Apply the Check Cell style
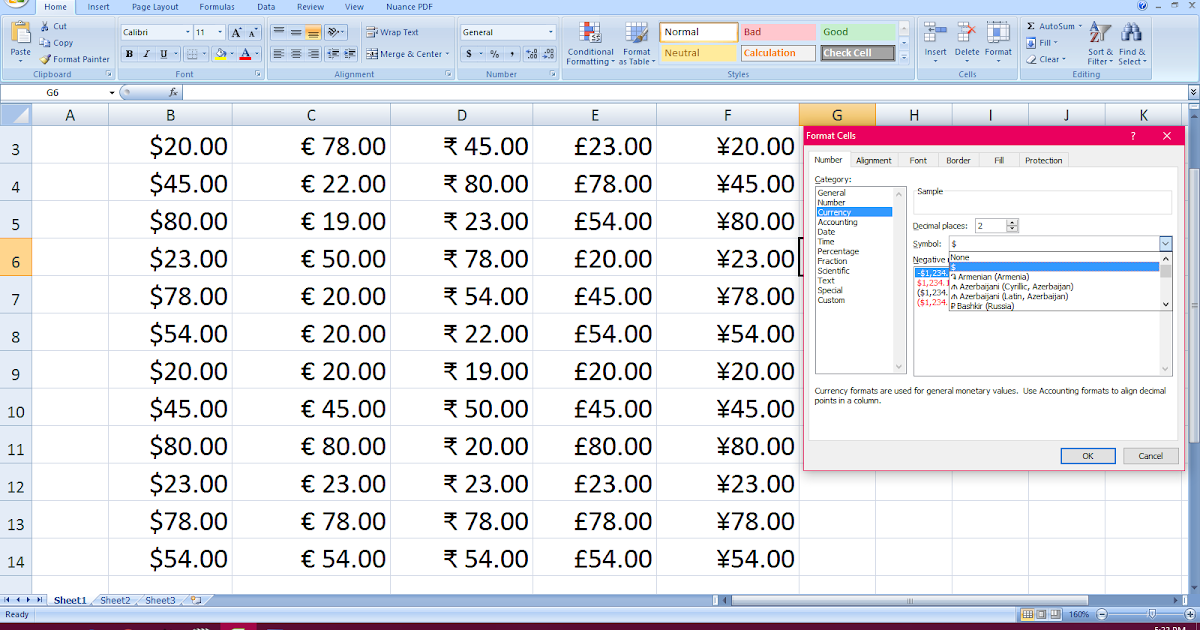Screen dimensions: 1200x630 point(857,53)
